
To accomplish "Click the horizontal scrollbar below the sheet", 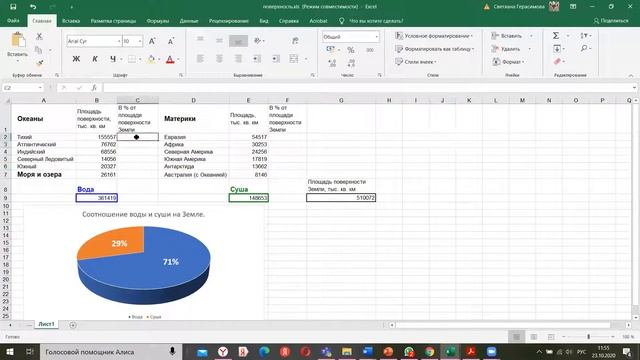I will tap(502, 325).
